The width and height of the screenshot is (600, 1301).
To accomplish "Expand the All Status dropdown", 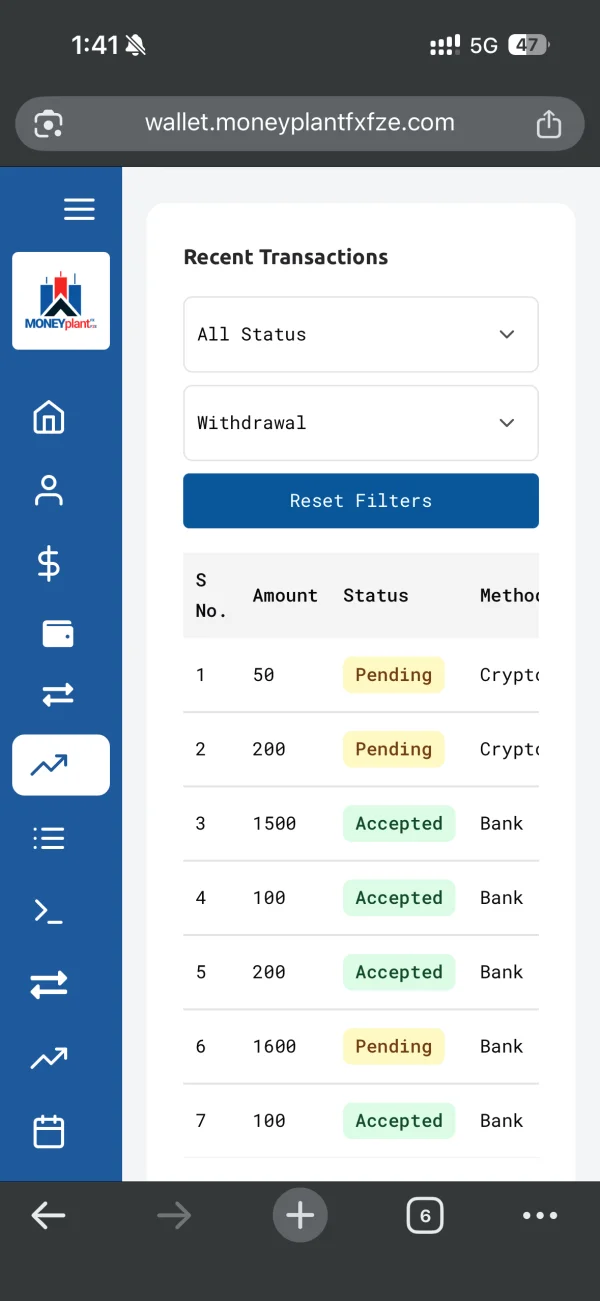I will (x=361, y=334).
